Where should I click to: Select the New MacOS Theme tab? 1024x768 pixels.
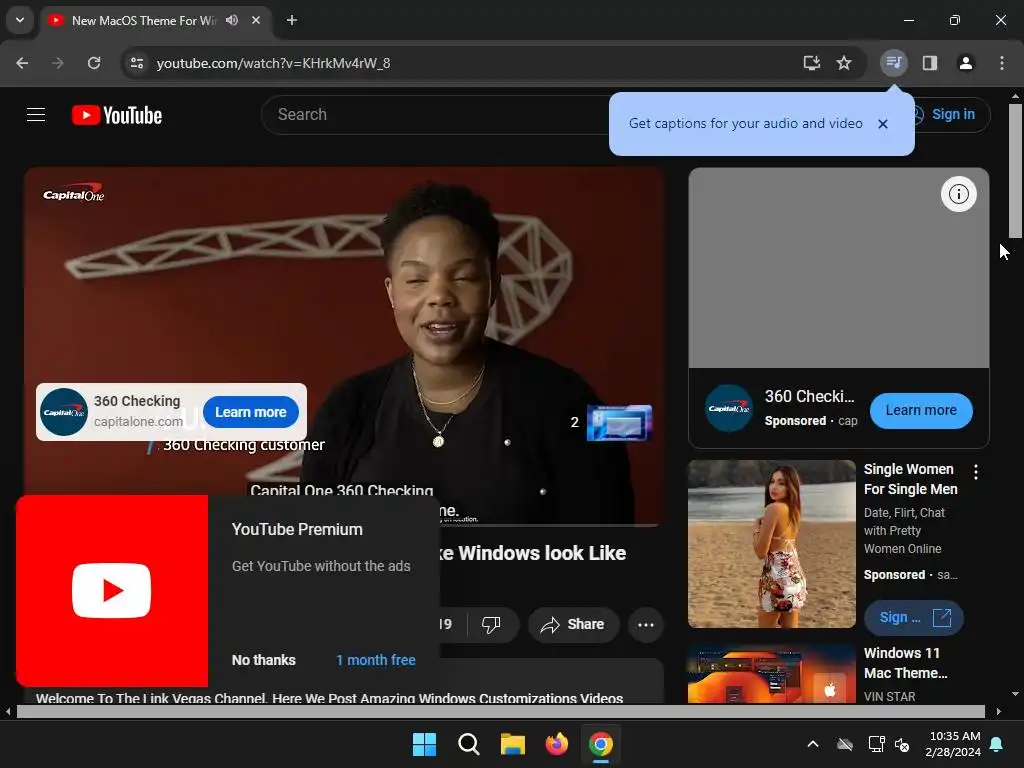(144, 20)
